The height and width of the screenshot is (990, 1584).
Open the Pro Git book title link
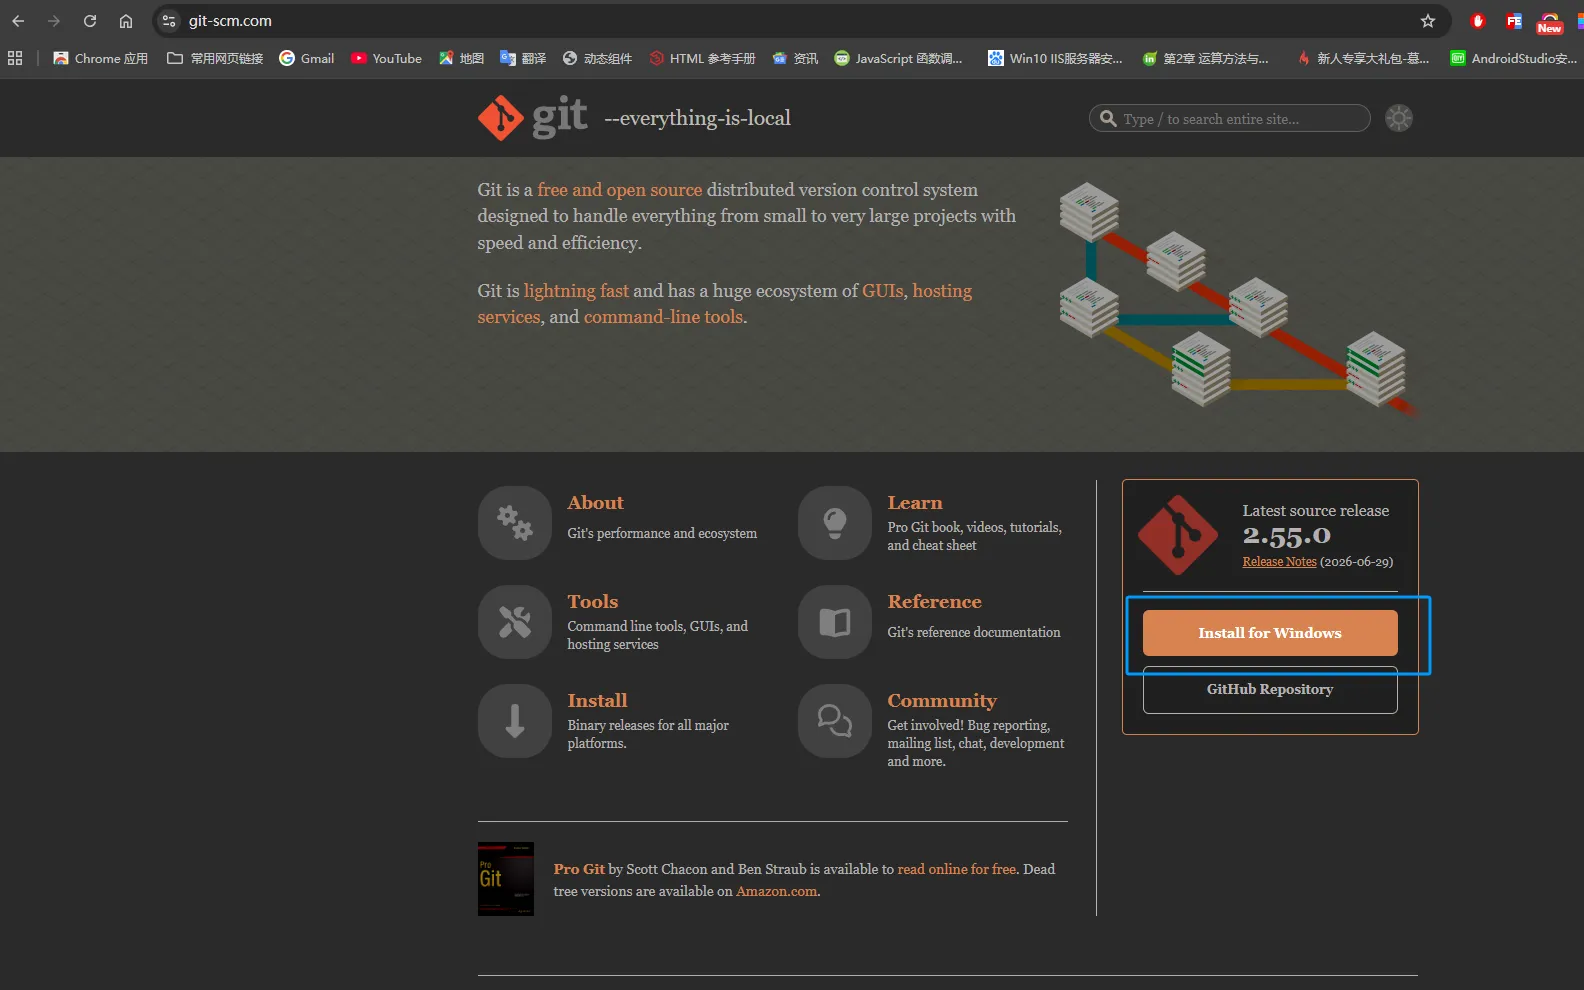(x=579, y=869)
